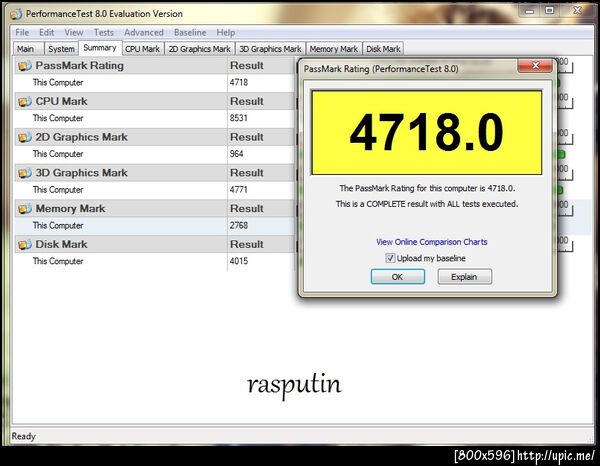The height and width of the screenshot is (466, 600).
Task: Click the Disk Mark result value 4015
Action: [239, 261]
